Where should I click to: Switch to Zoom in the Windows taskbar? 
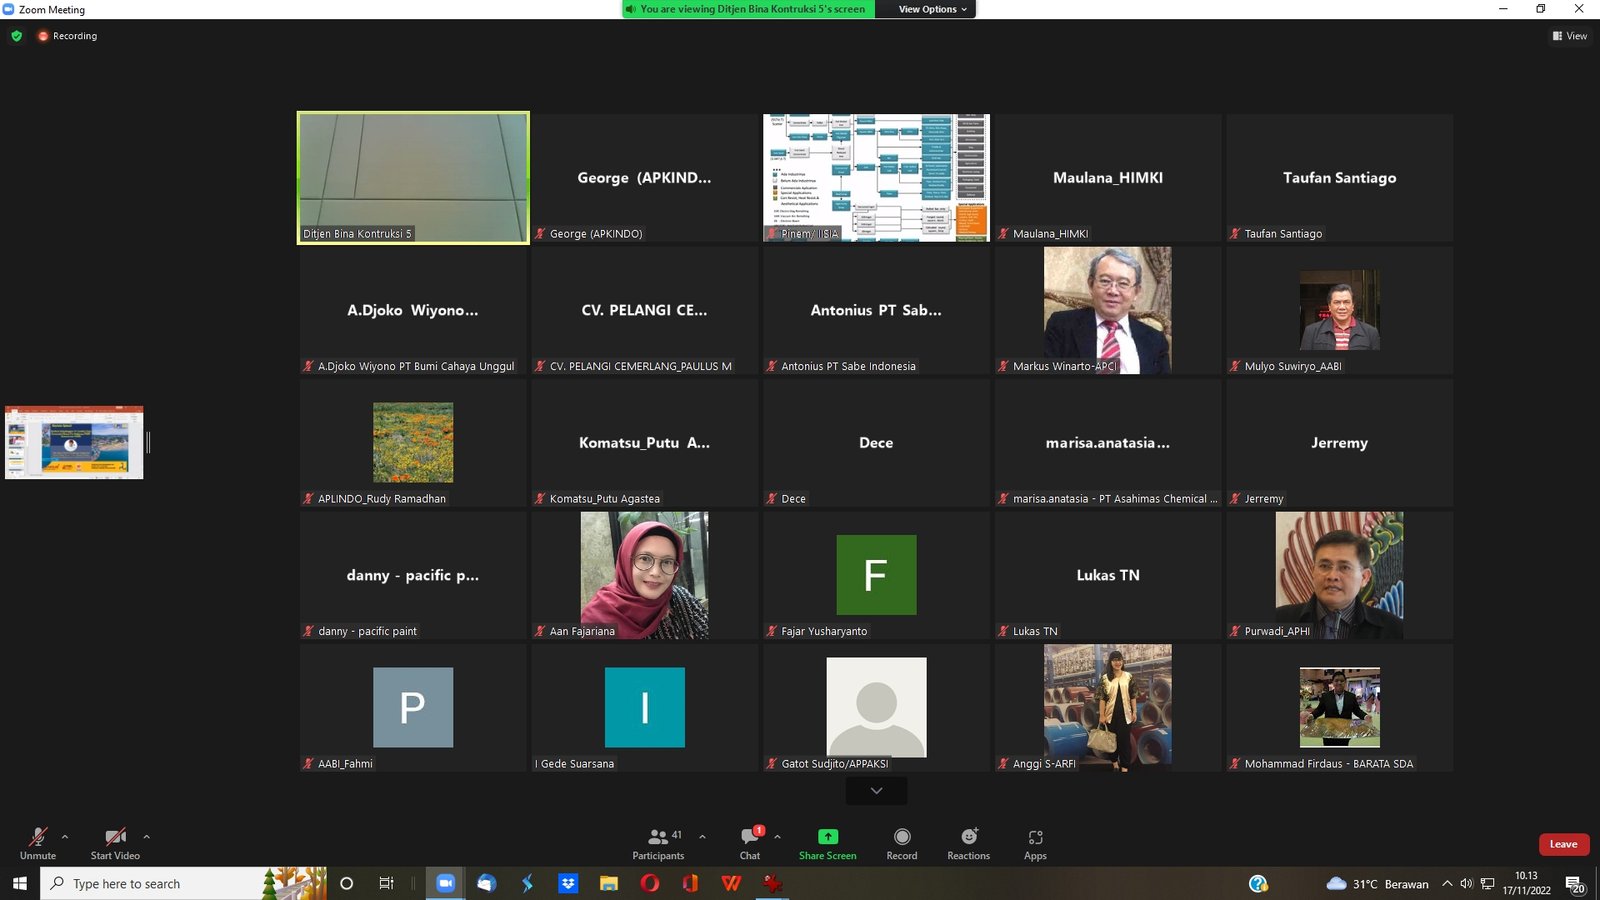(445, 883)
